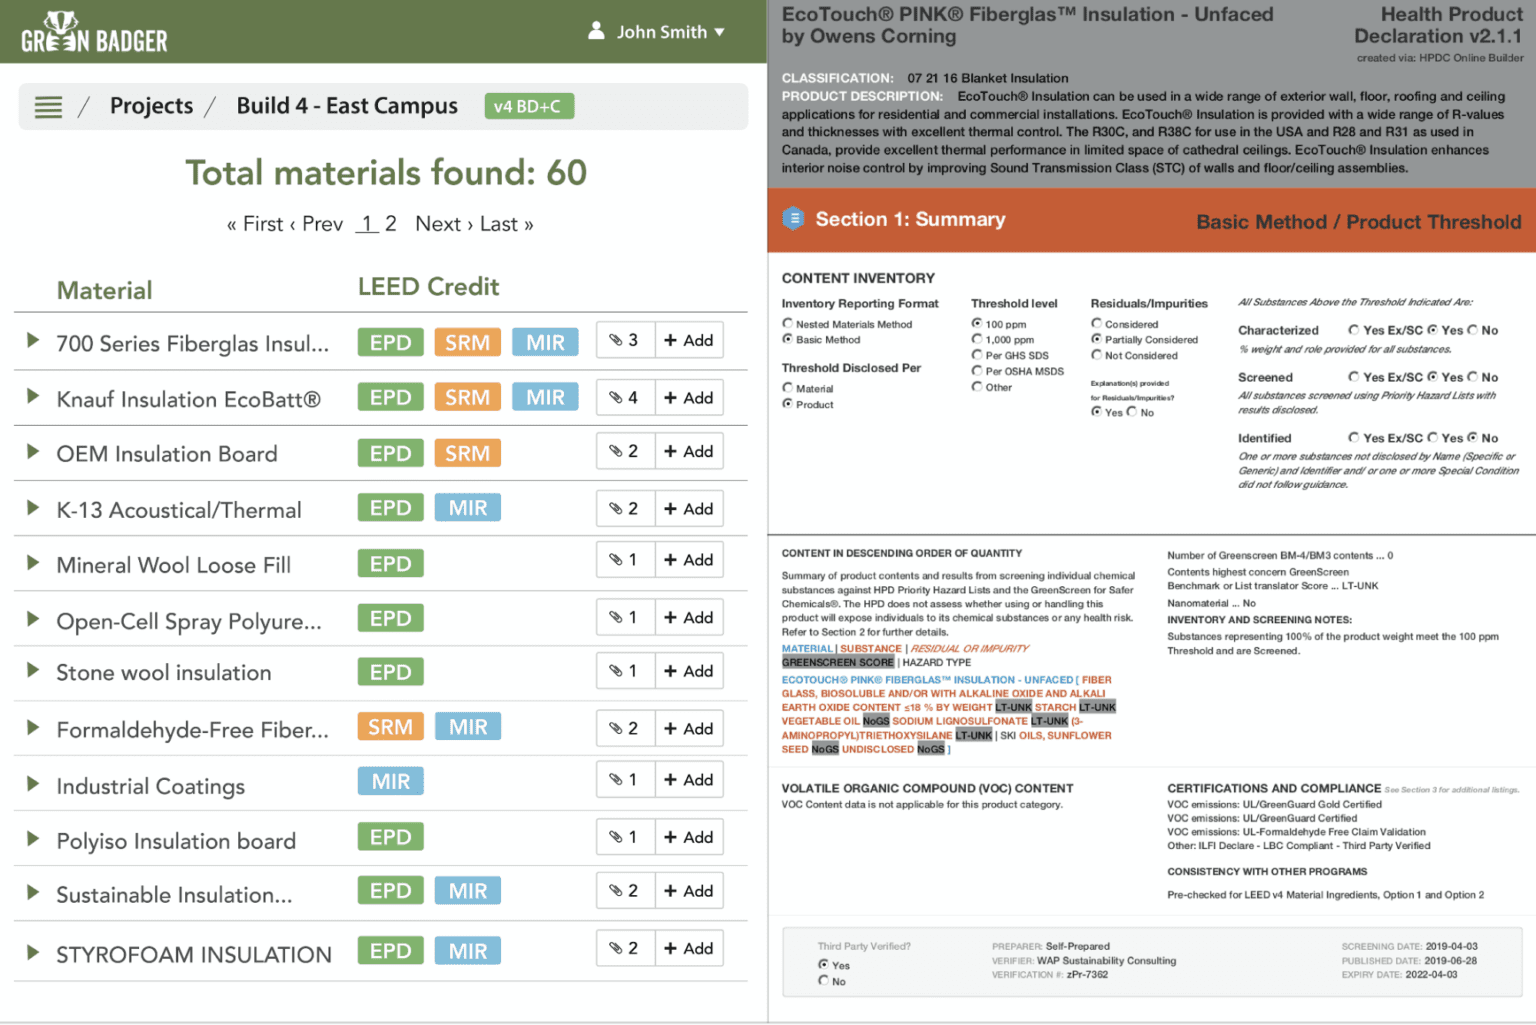Select Nested Materials Method radio button
Screen dimensions: 1536x1025
coord(788,324)
